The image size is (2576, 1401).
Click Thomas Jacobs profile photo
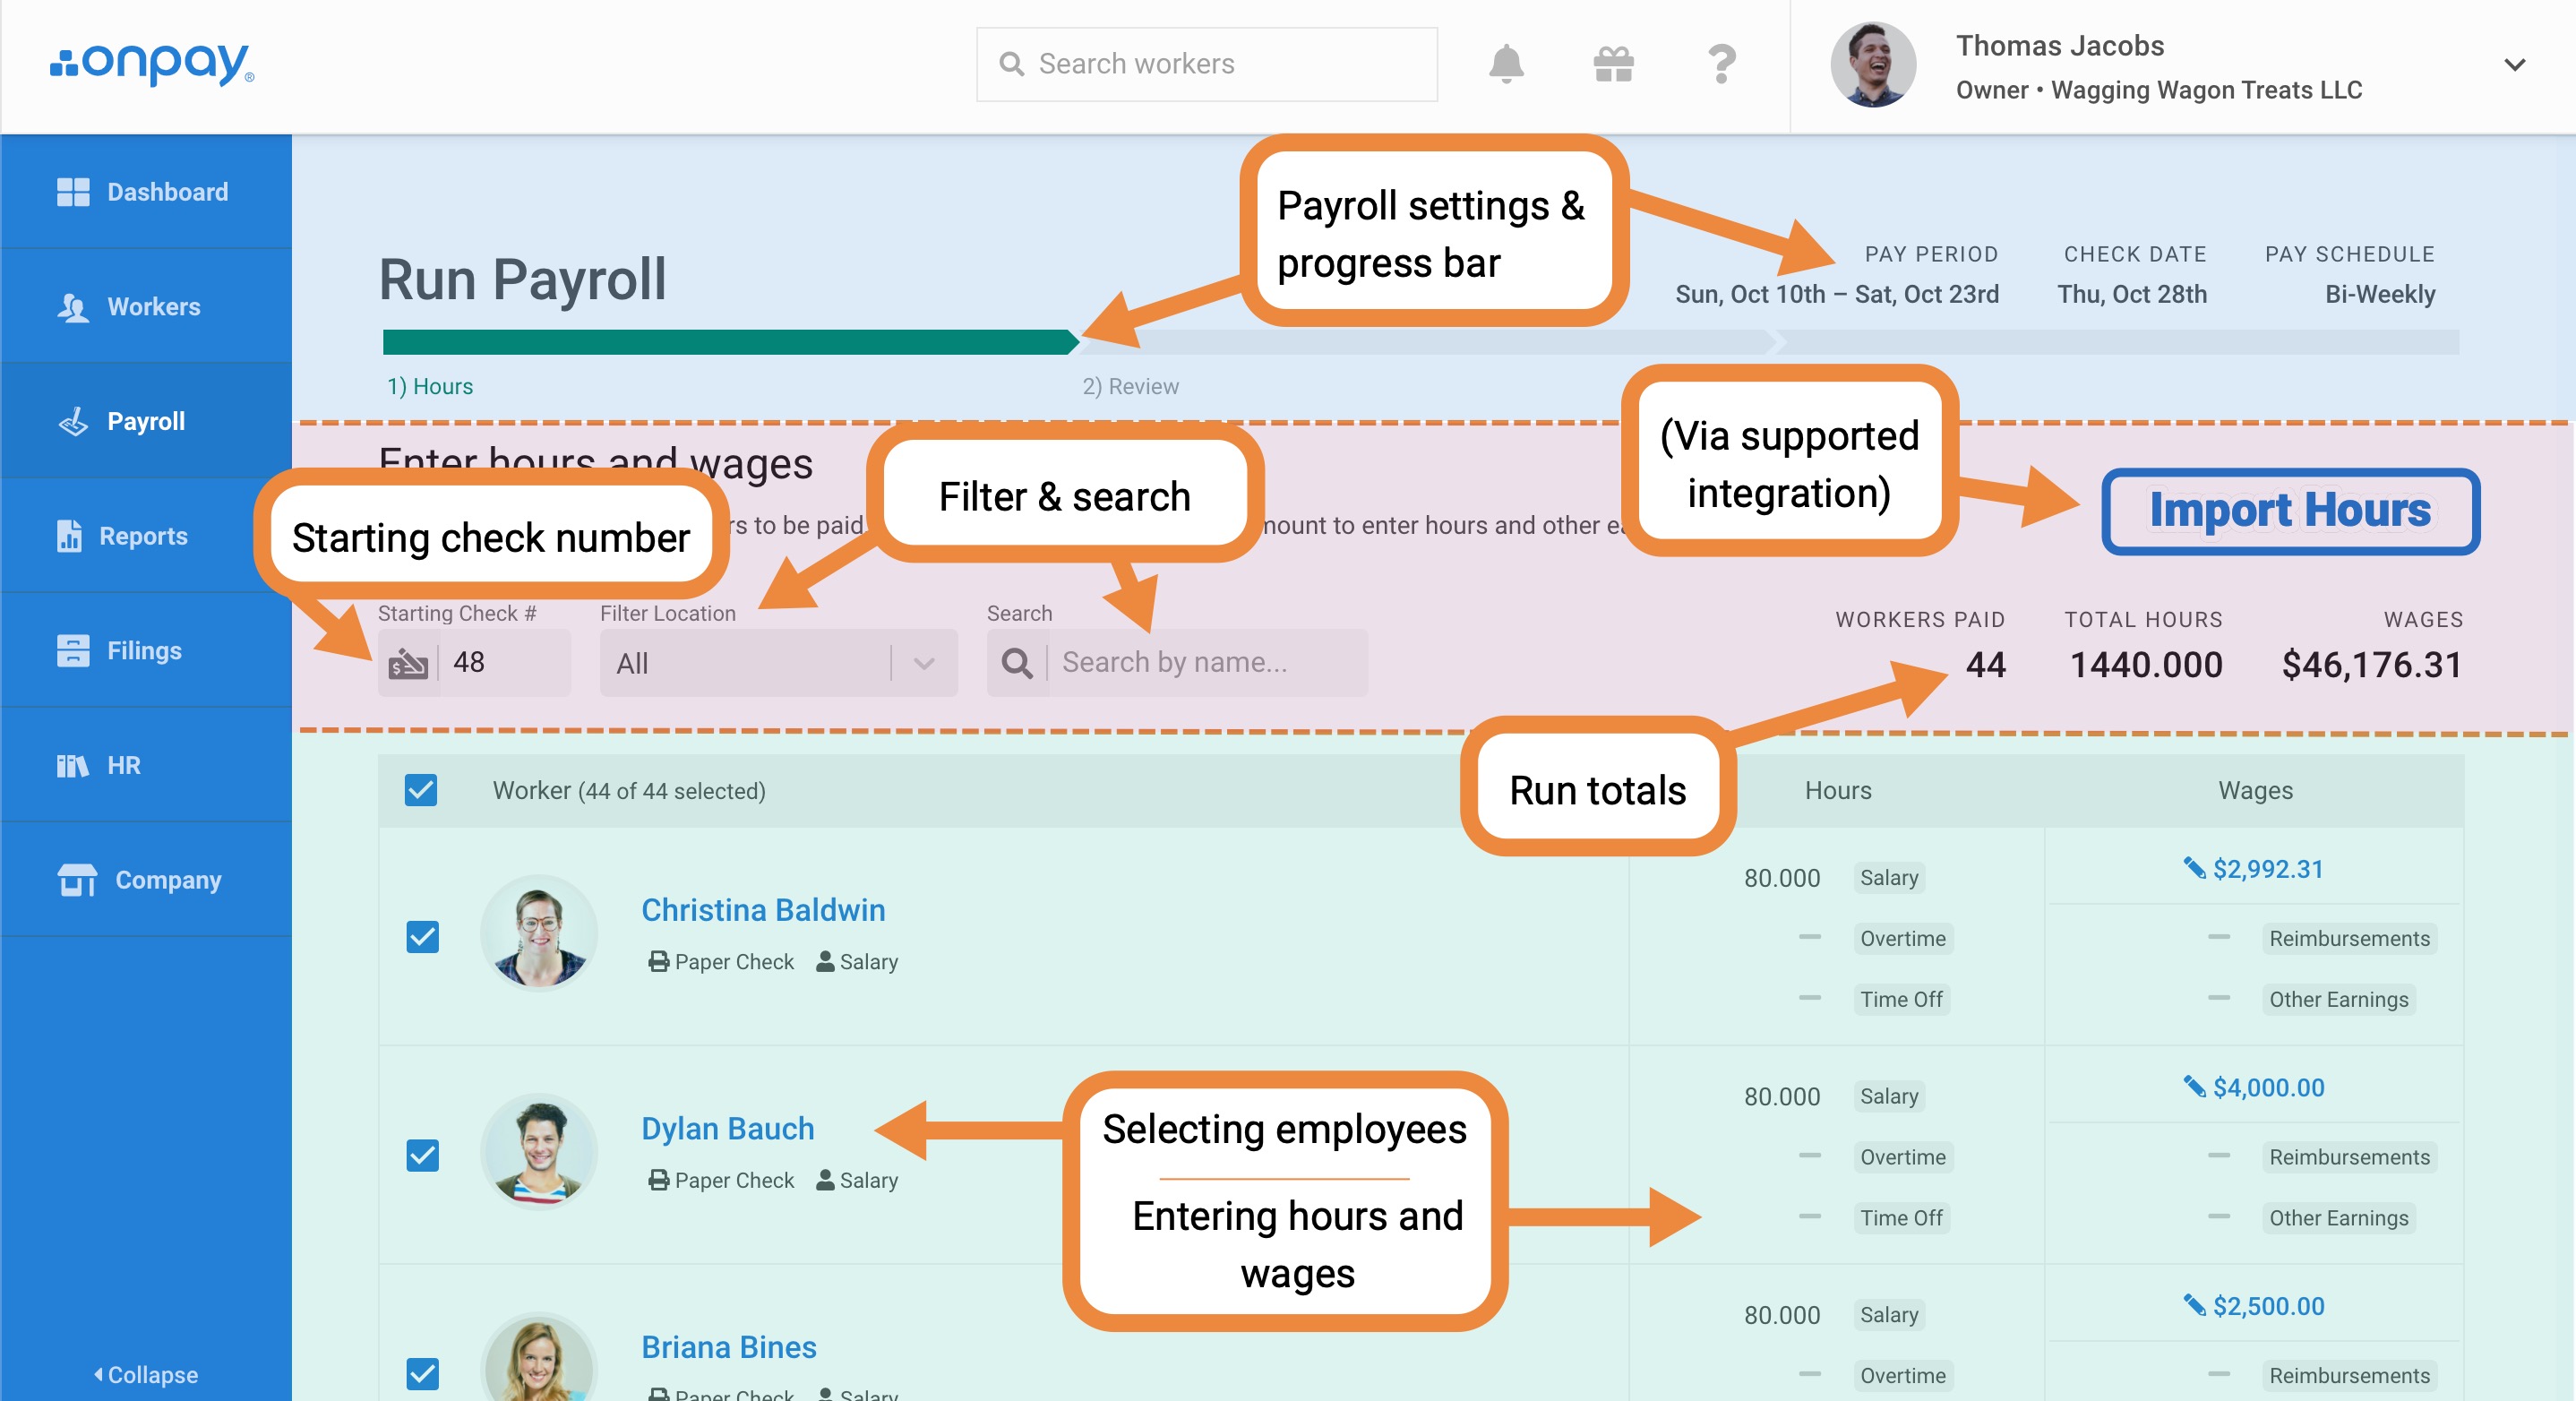1872,65
